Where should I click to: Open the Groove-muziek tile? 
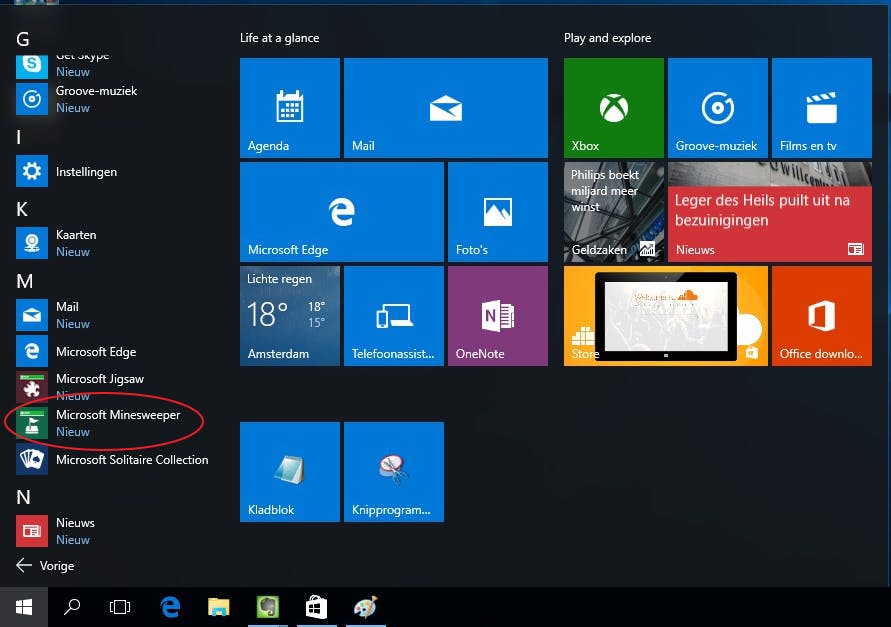click(x=718, y=107)
